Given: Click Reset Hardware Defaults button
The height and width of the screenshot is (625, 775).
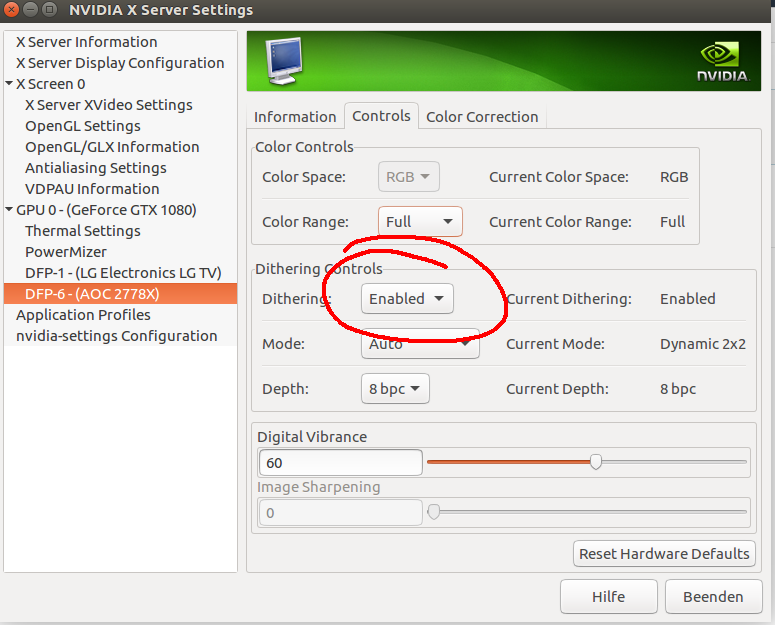Looking at the screenshot, I should coord(664,553).
